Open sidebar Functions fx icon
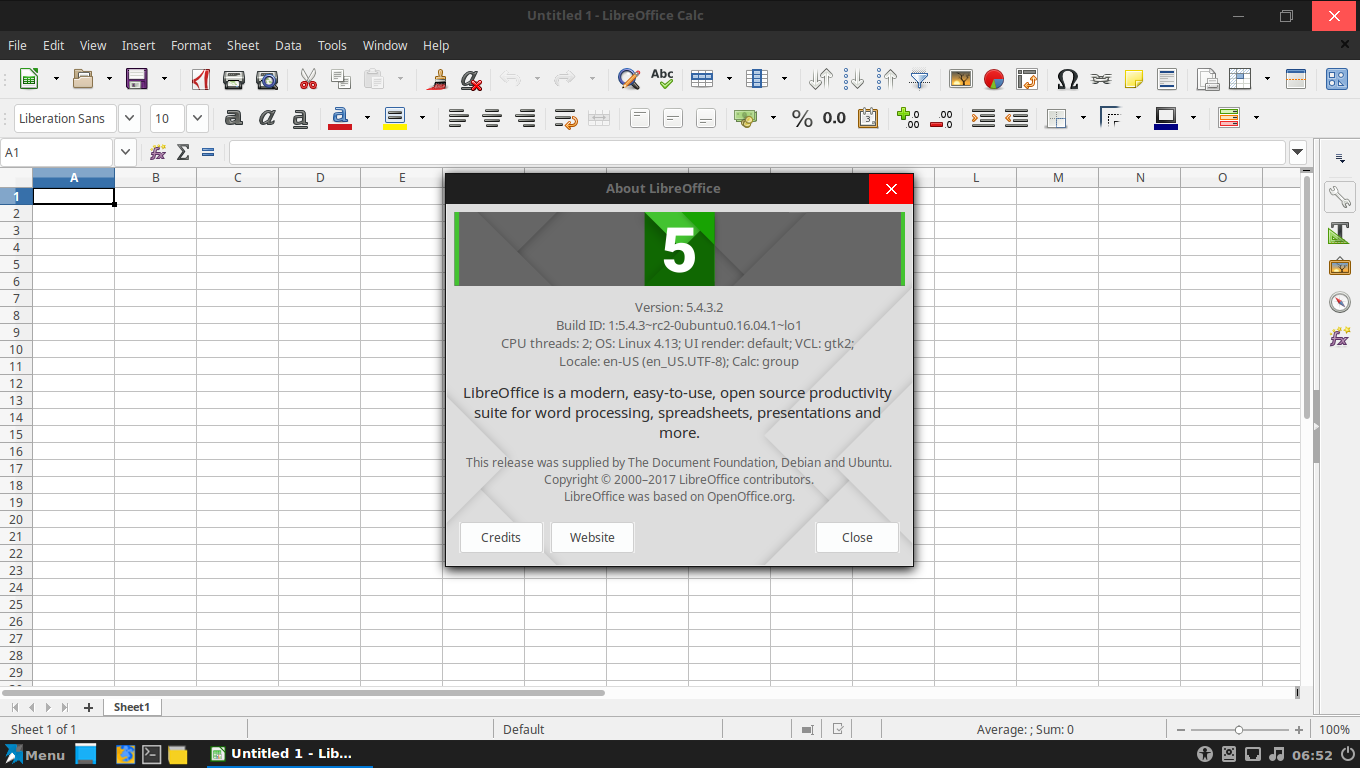 pyautogui.click(x=1340, y=337)
